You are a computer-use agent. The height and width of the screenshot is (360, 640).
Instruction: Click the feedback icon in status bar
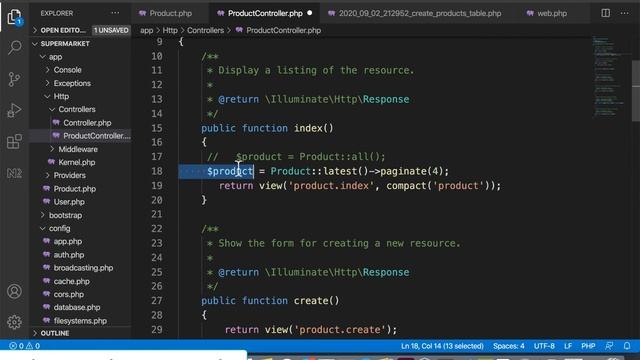point(609,346)
